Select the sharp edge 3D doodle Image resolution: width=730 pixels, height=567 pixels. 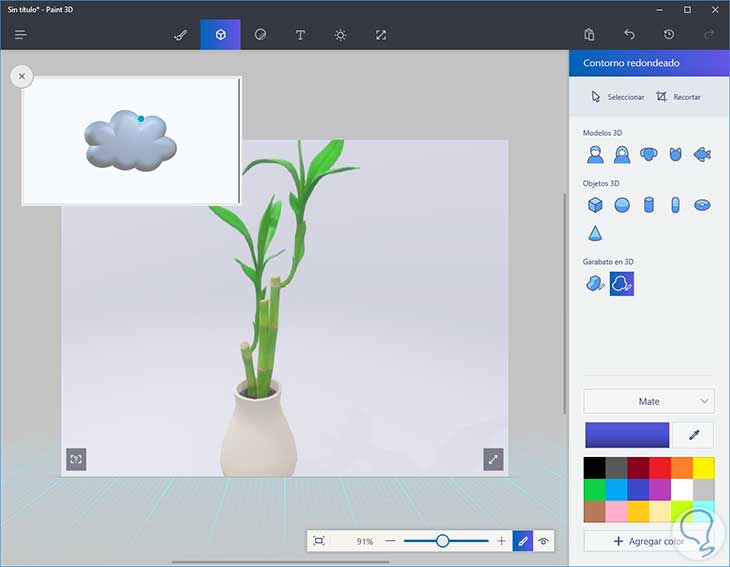coord(595,284)
